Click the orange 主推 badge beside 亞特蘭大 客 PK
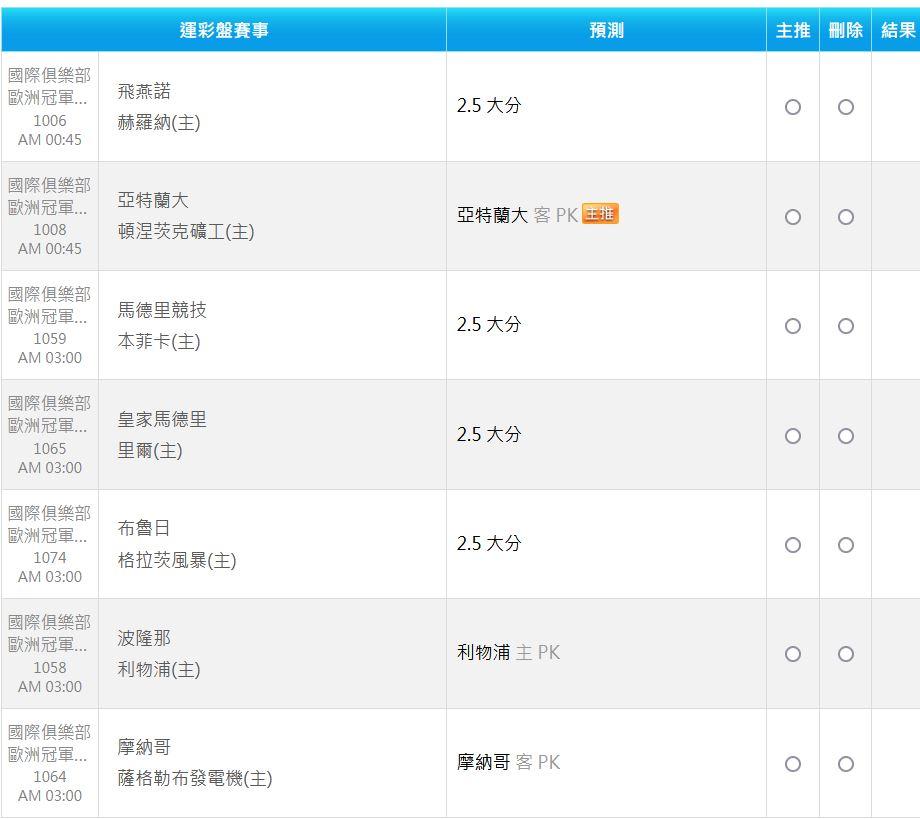The image size is (920, 819). pos(600,214)
